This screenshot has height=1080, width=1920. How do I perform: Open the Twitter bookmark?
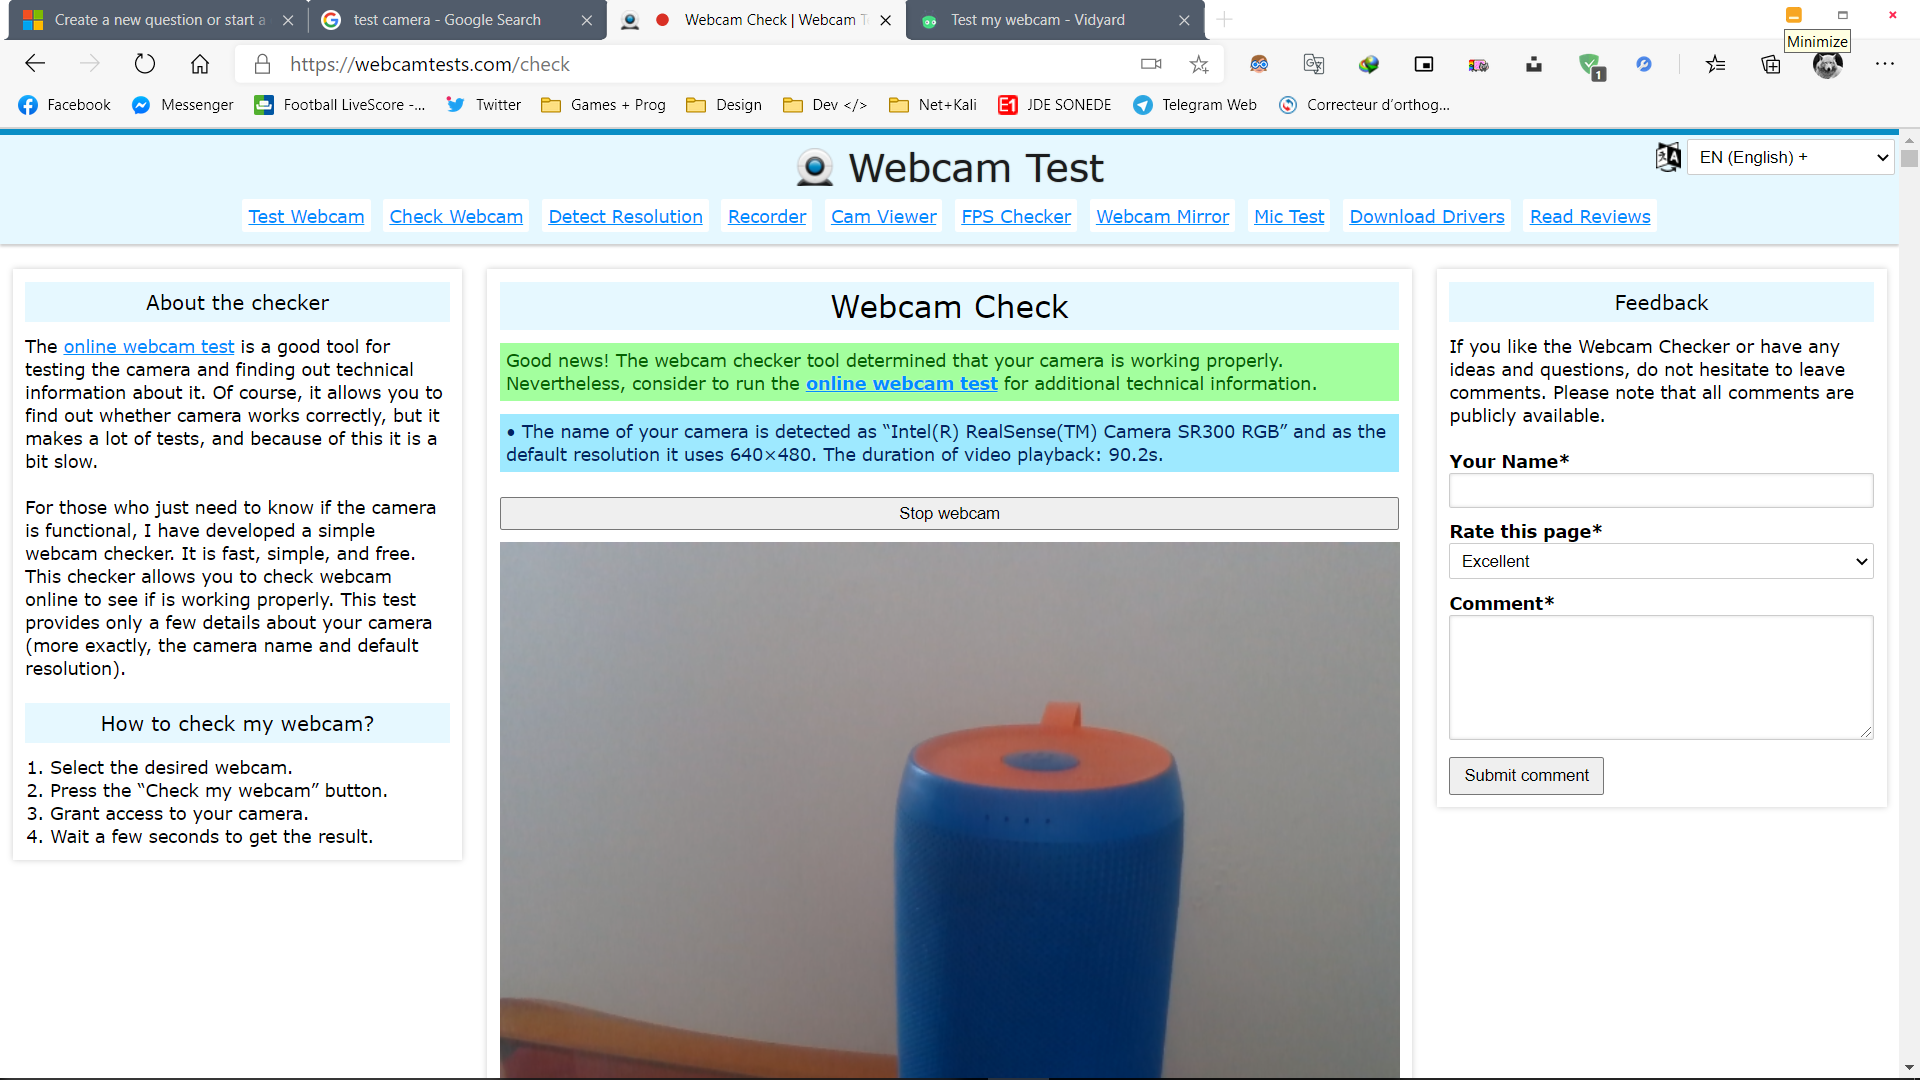pyautogui.click(x=484, y=105)
